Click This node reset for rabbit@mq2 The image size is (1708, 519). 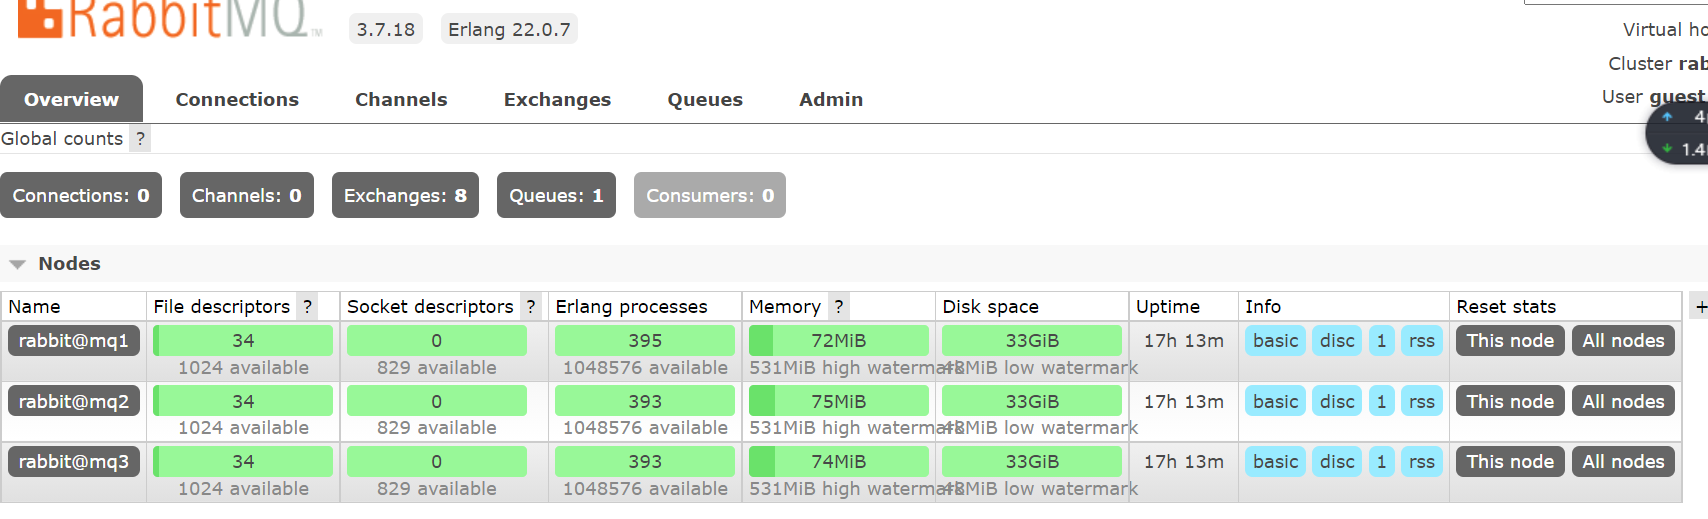pyautogui.click(x=1510, y=401)
